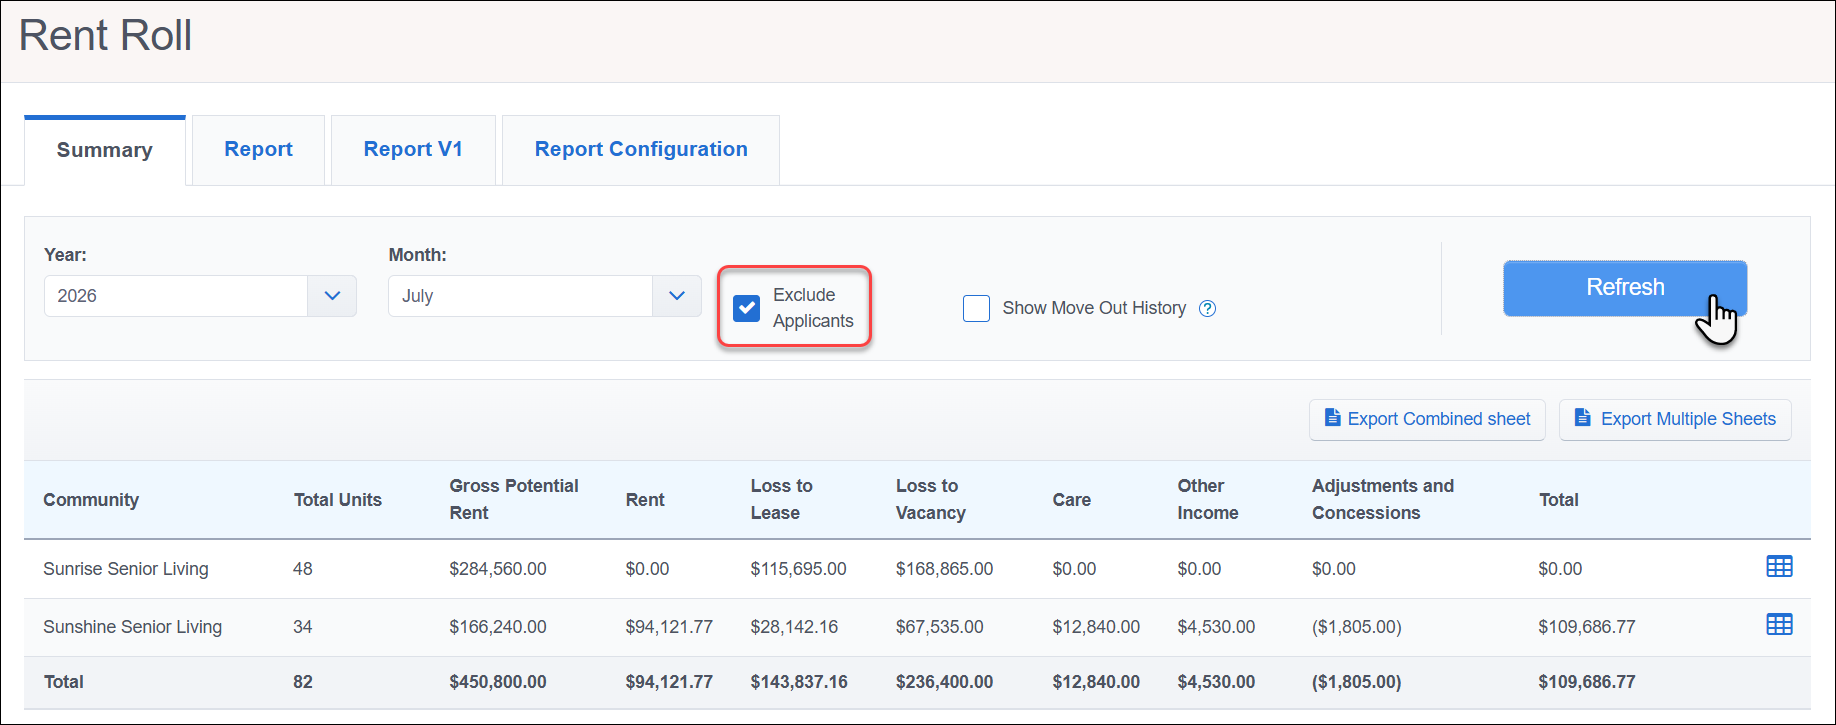Open the Report tab
This screenshot has width=1836, height=725.
[x=258, y=150]
